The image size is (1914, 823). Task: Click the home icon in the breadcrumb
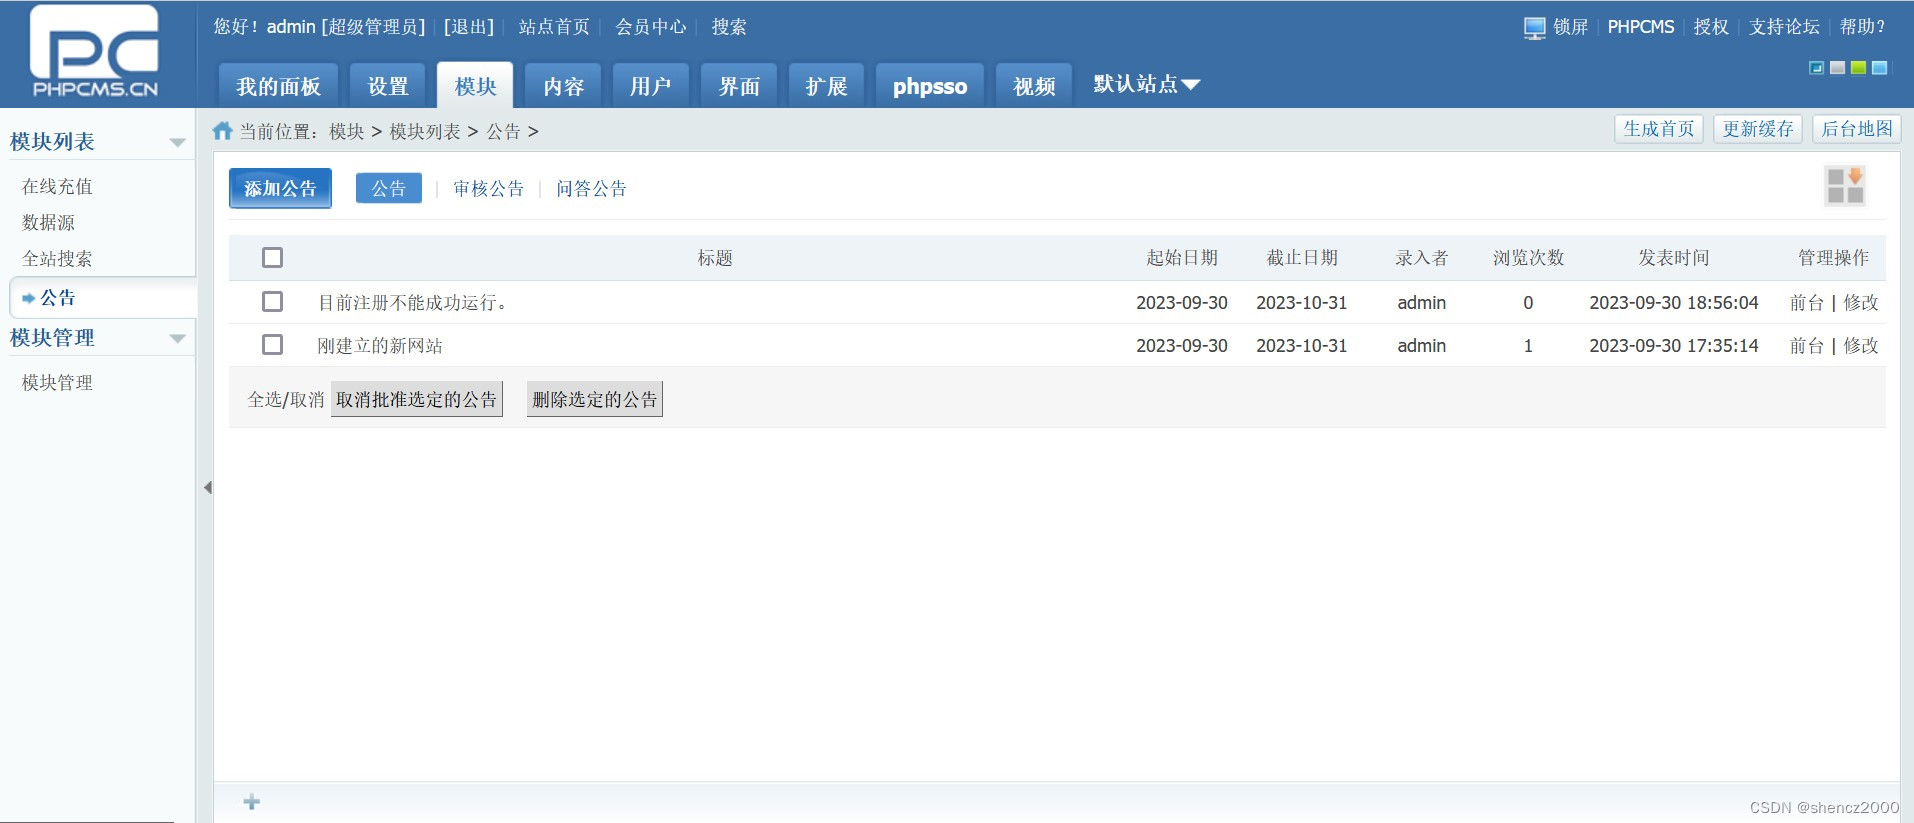[223, 131]
